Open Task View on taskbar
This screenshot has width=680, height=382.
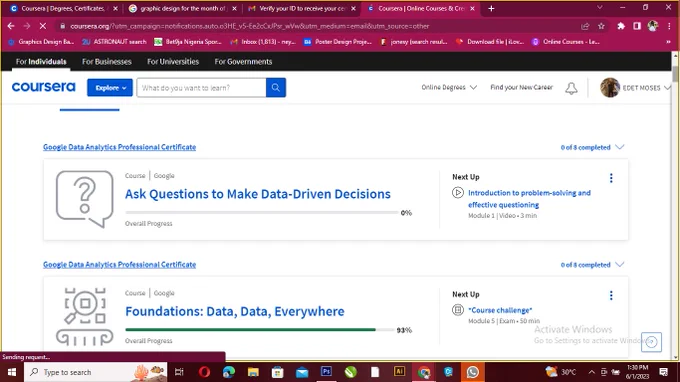click(179, 372)
